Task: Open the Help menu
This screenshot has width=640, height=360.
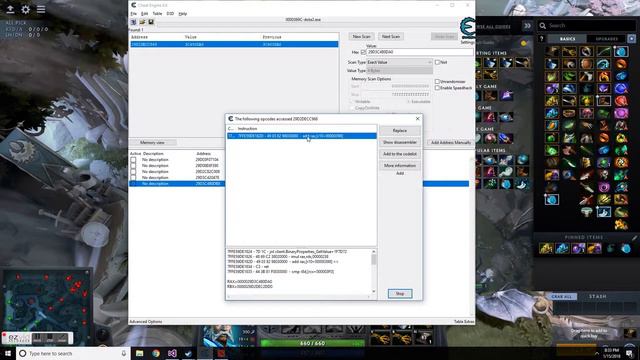Action: coord(182,14)
